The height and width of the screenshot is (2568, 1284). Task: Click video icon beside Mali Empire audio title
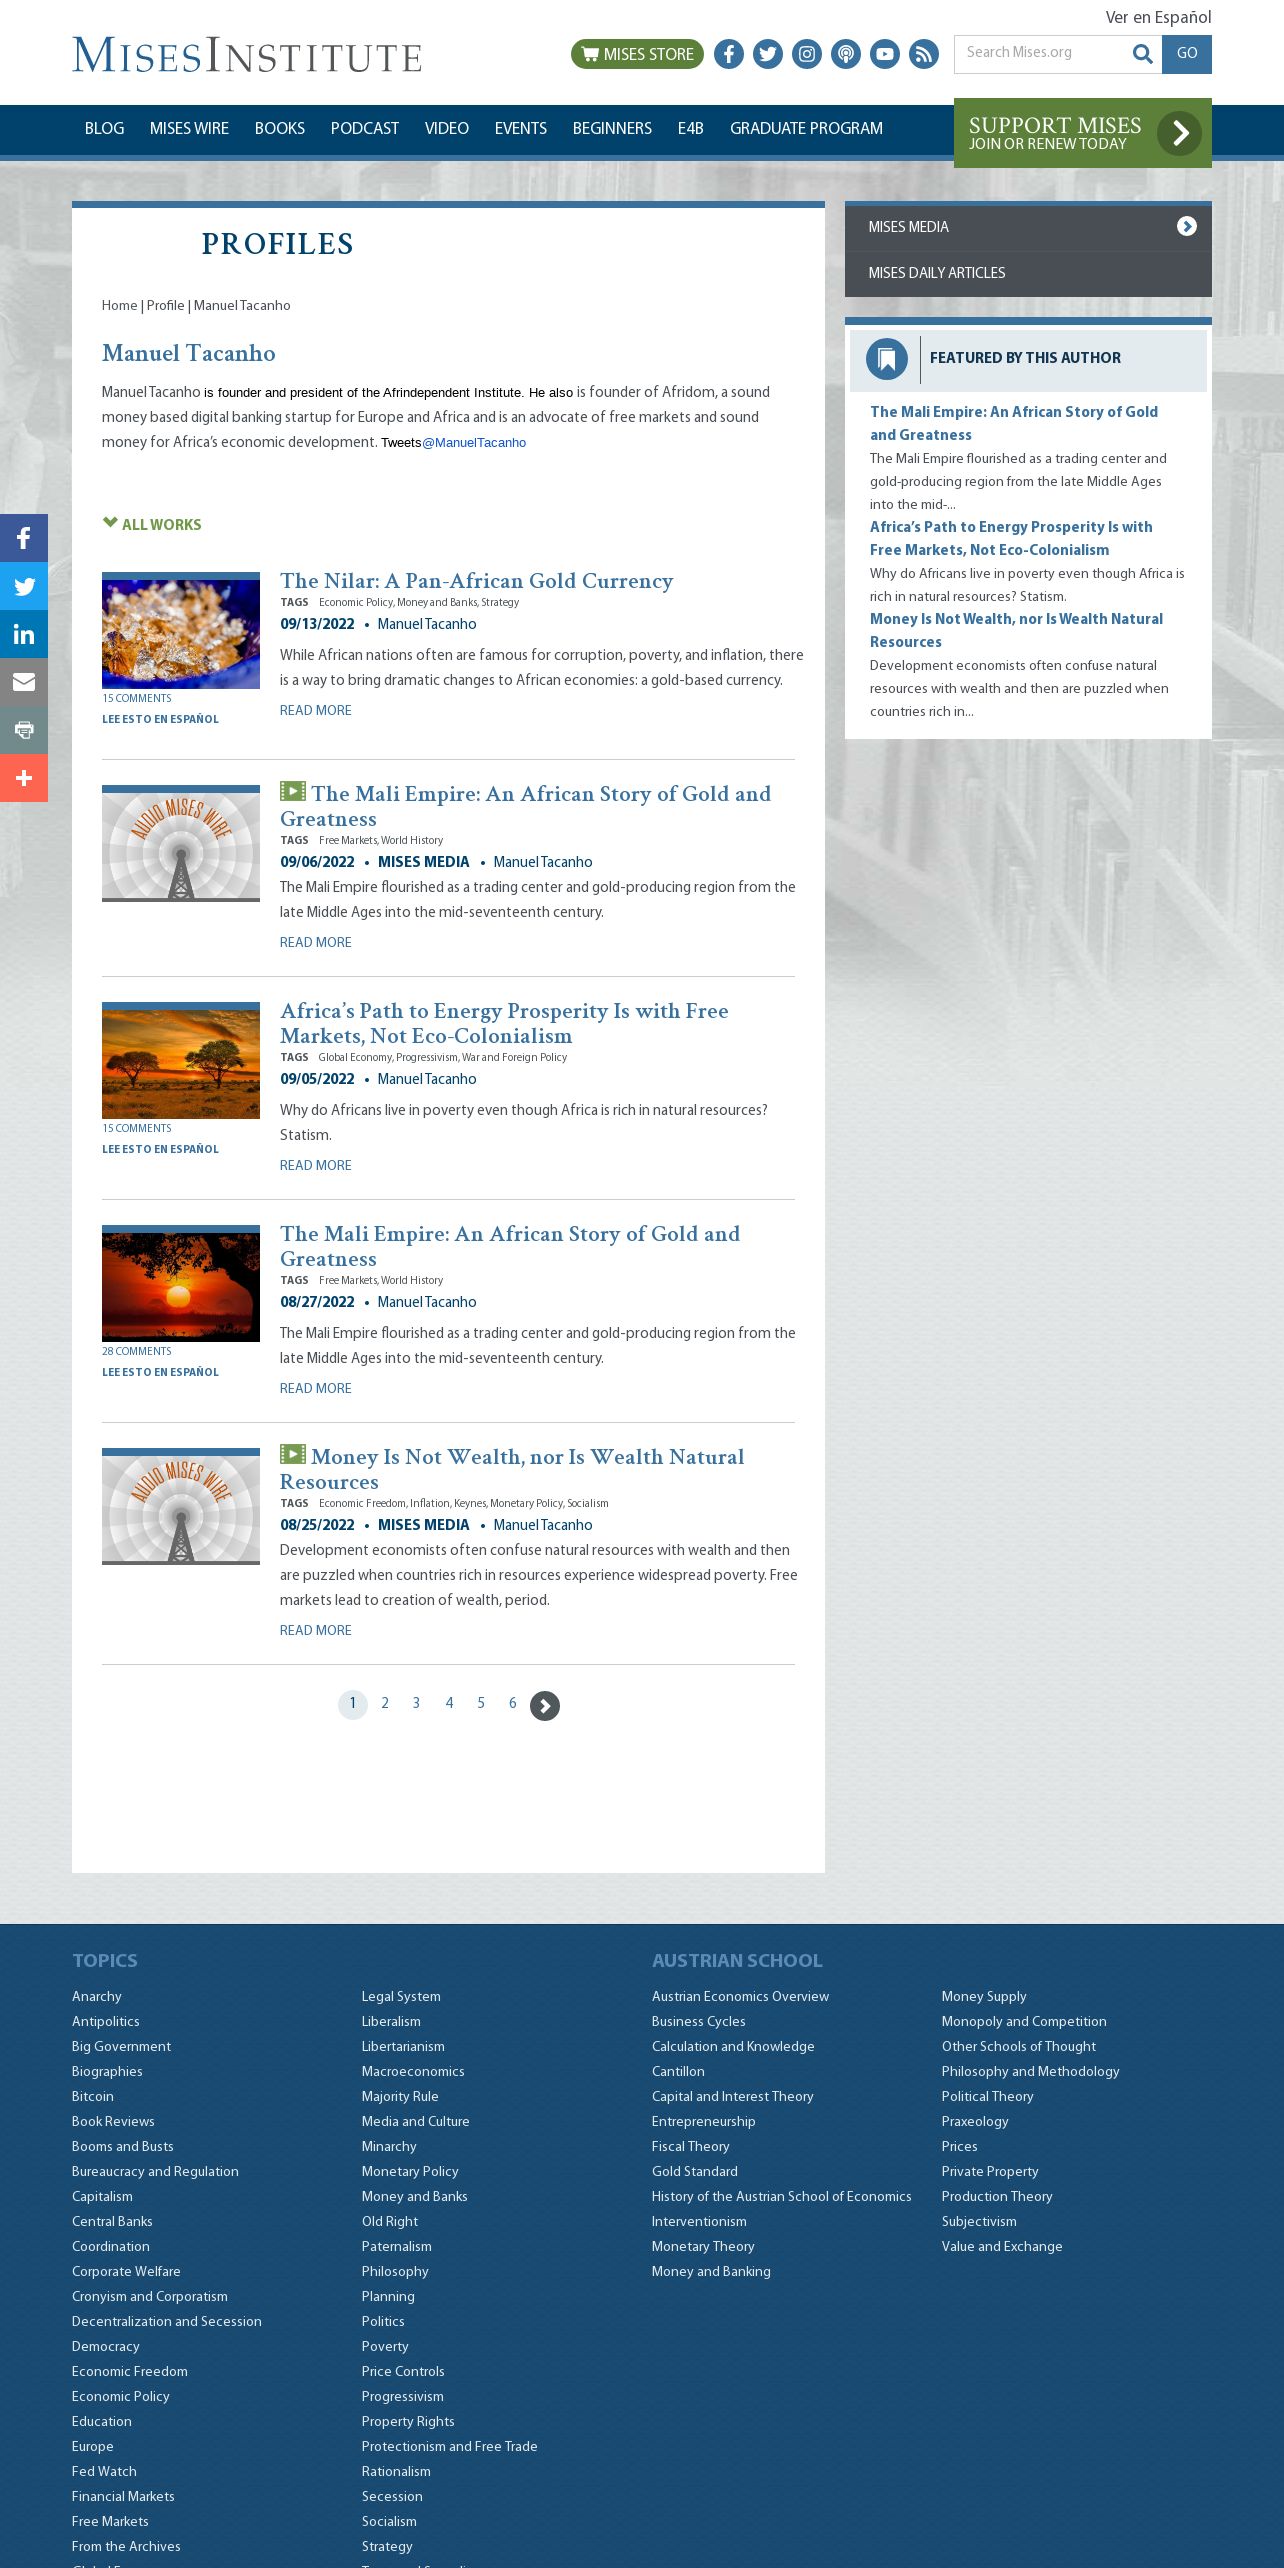click(293, 791)
